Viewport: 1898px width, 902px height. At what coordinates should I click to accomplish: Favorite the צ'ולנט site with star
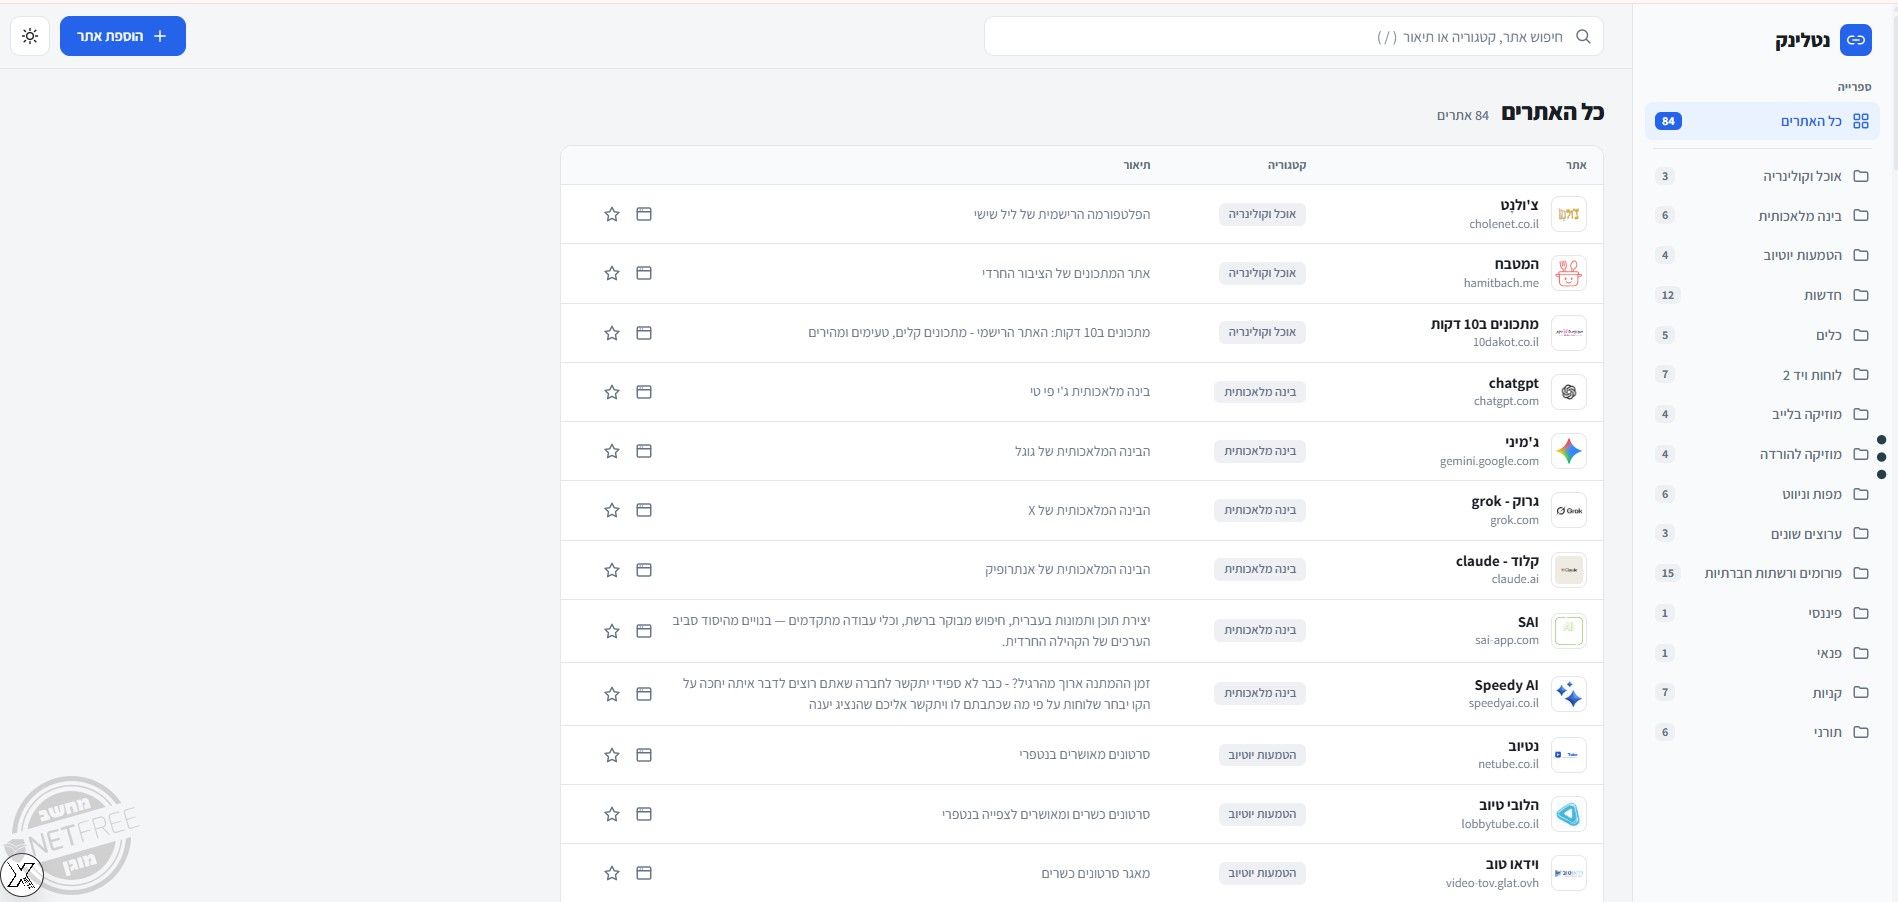pyautogui.click(x=612, y=214)
